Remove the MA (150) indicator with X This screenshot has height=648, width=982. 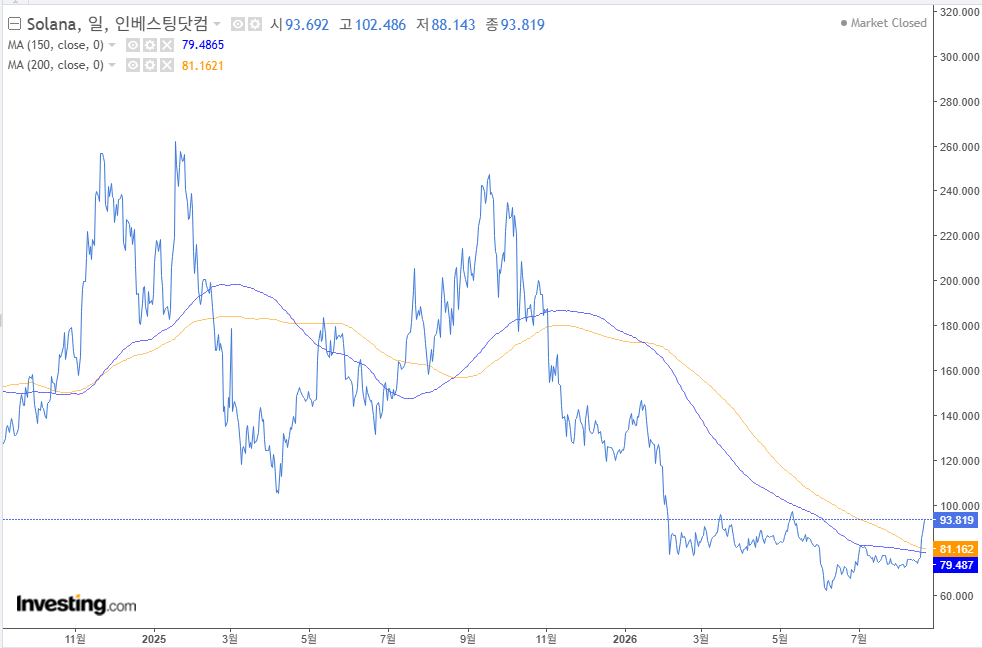coord(167,45)
